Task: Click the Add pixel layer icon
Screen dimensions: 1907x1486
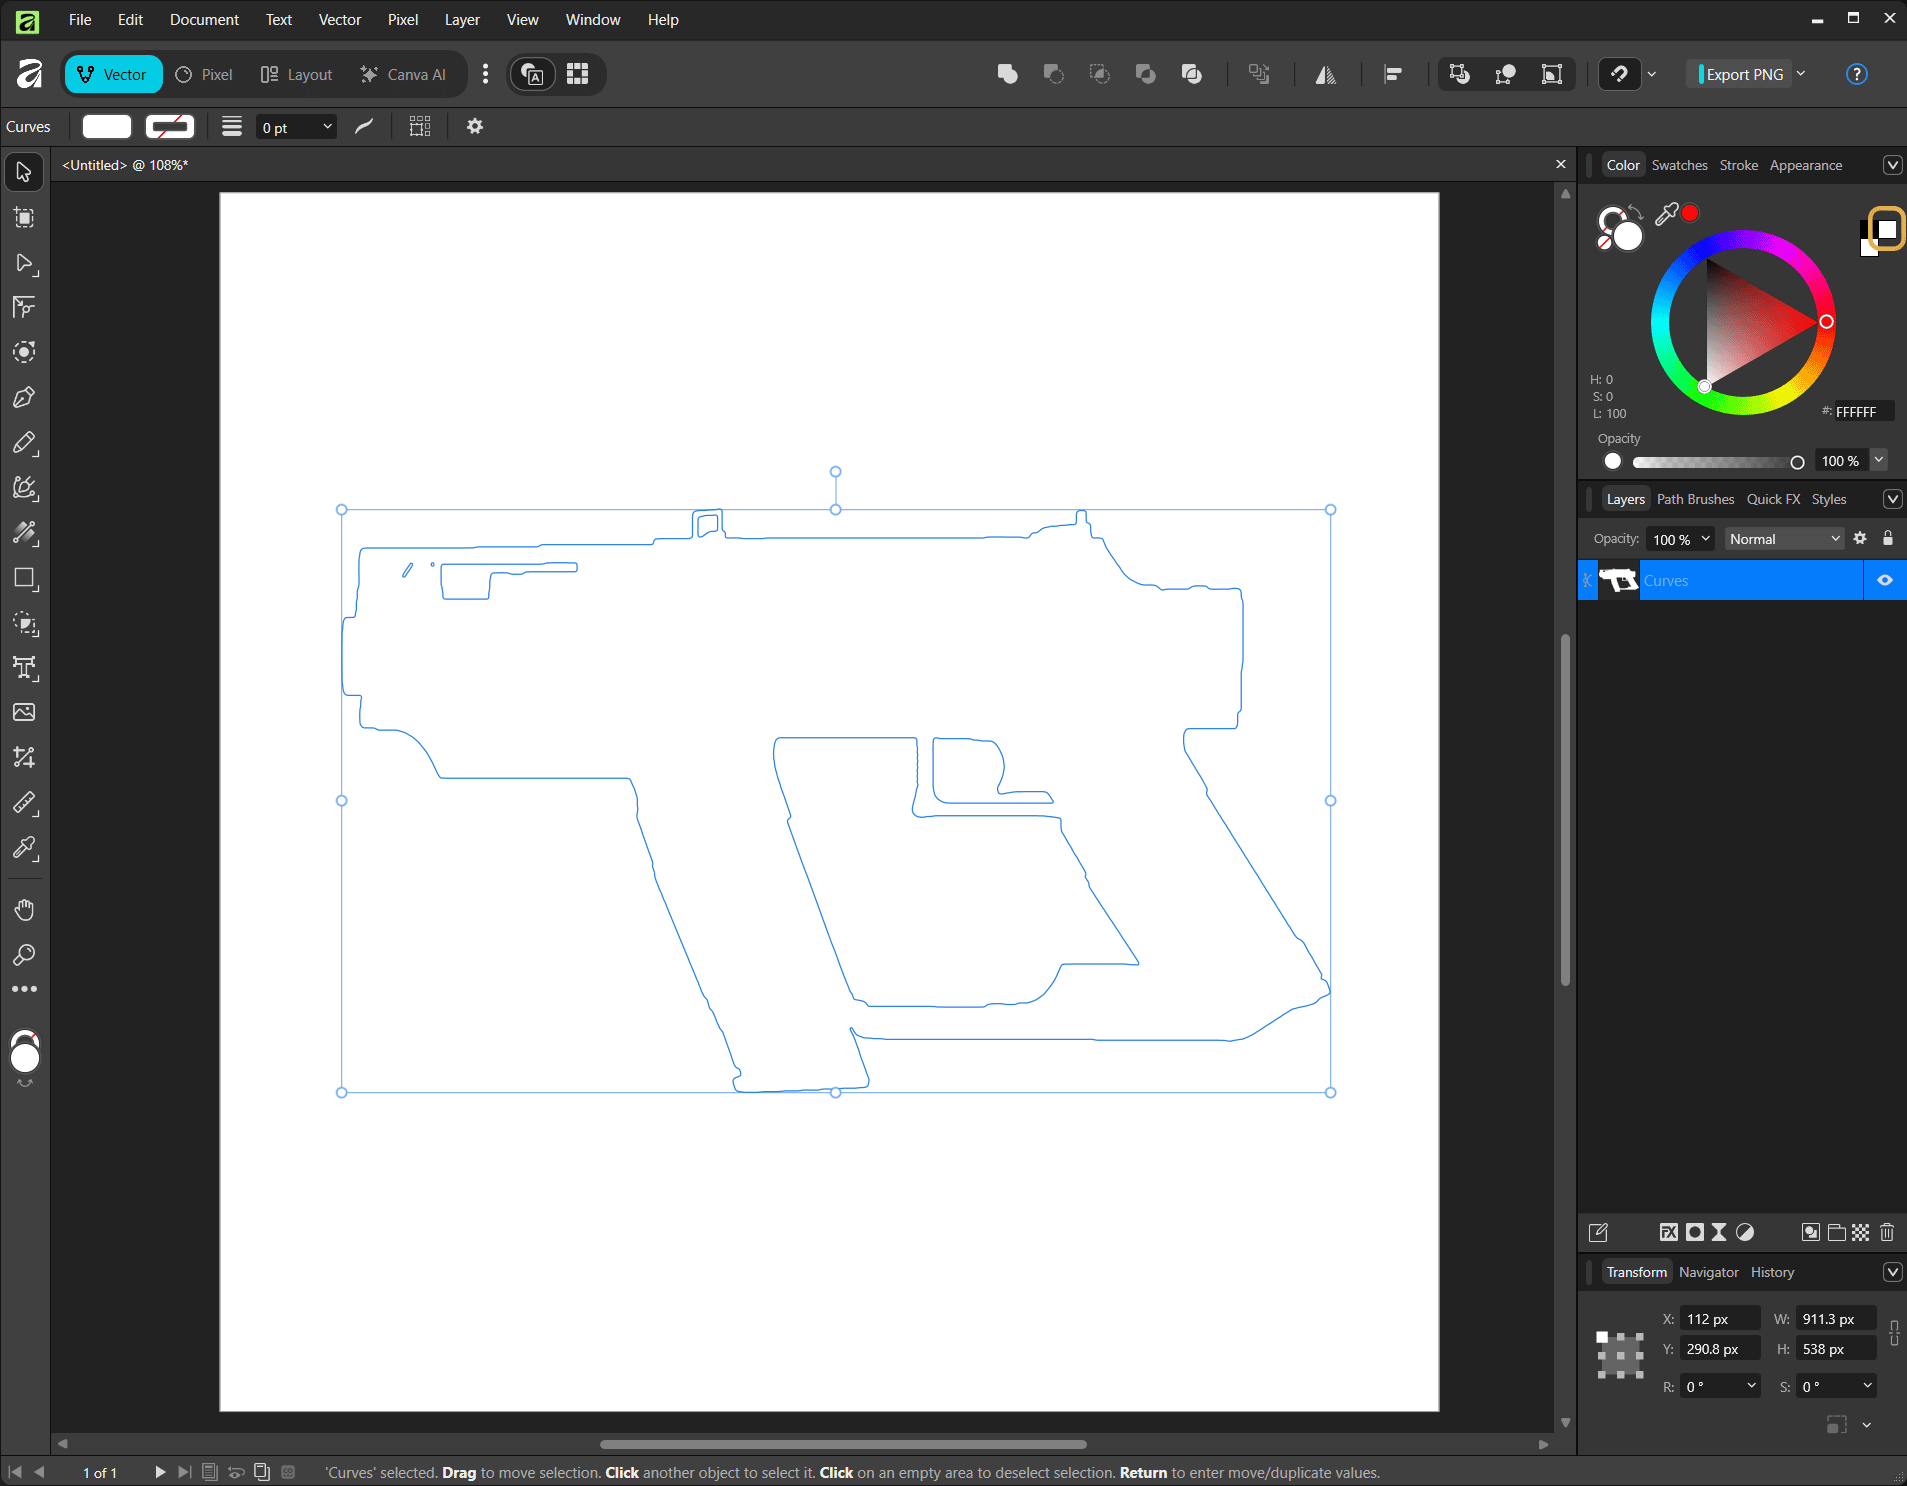Action: 1861,1232
